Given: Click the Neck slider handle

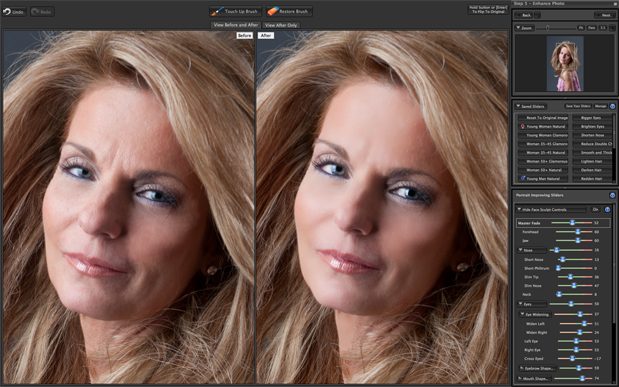Looking at the screenshot, I should (x=559, y=294).
